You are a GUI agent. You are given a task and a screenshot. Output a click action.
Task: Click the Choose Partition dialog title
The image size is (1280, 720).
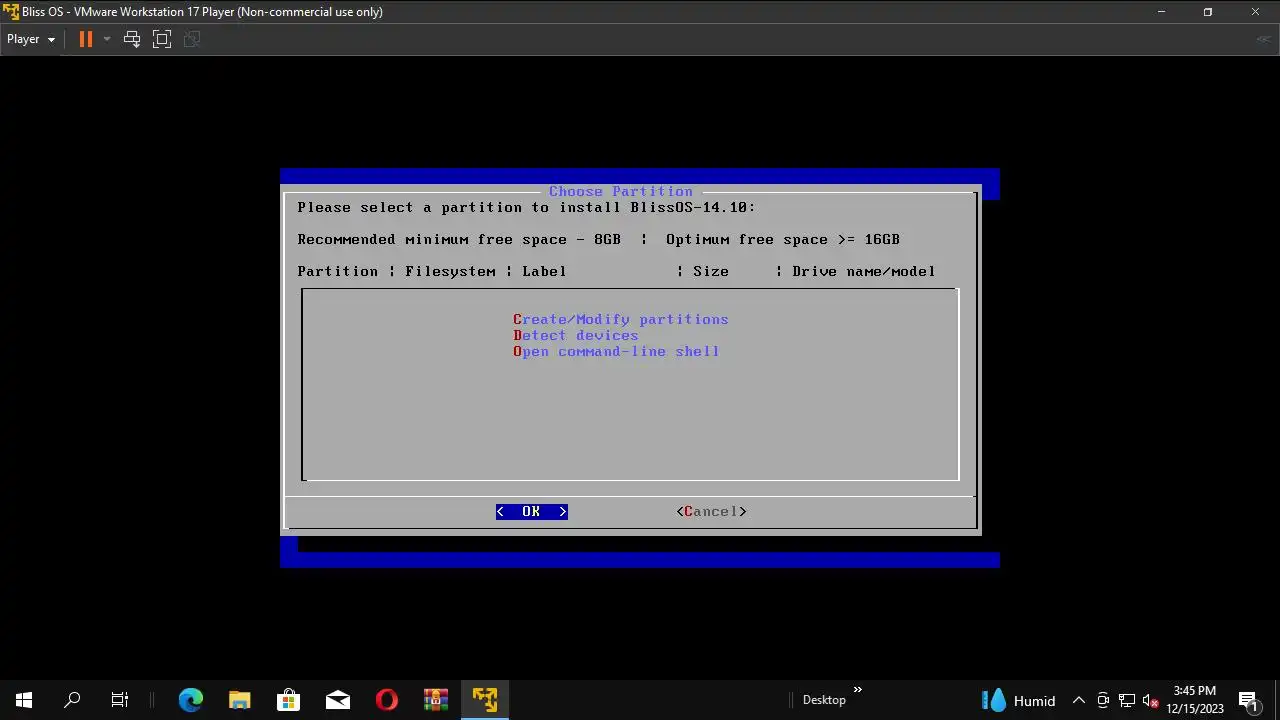620,191
